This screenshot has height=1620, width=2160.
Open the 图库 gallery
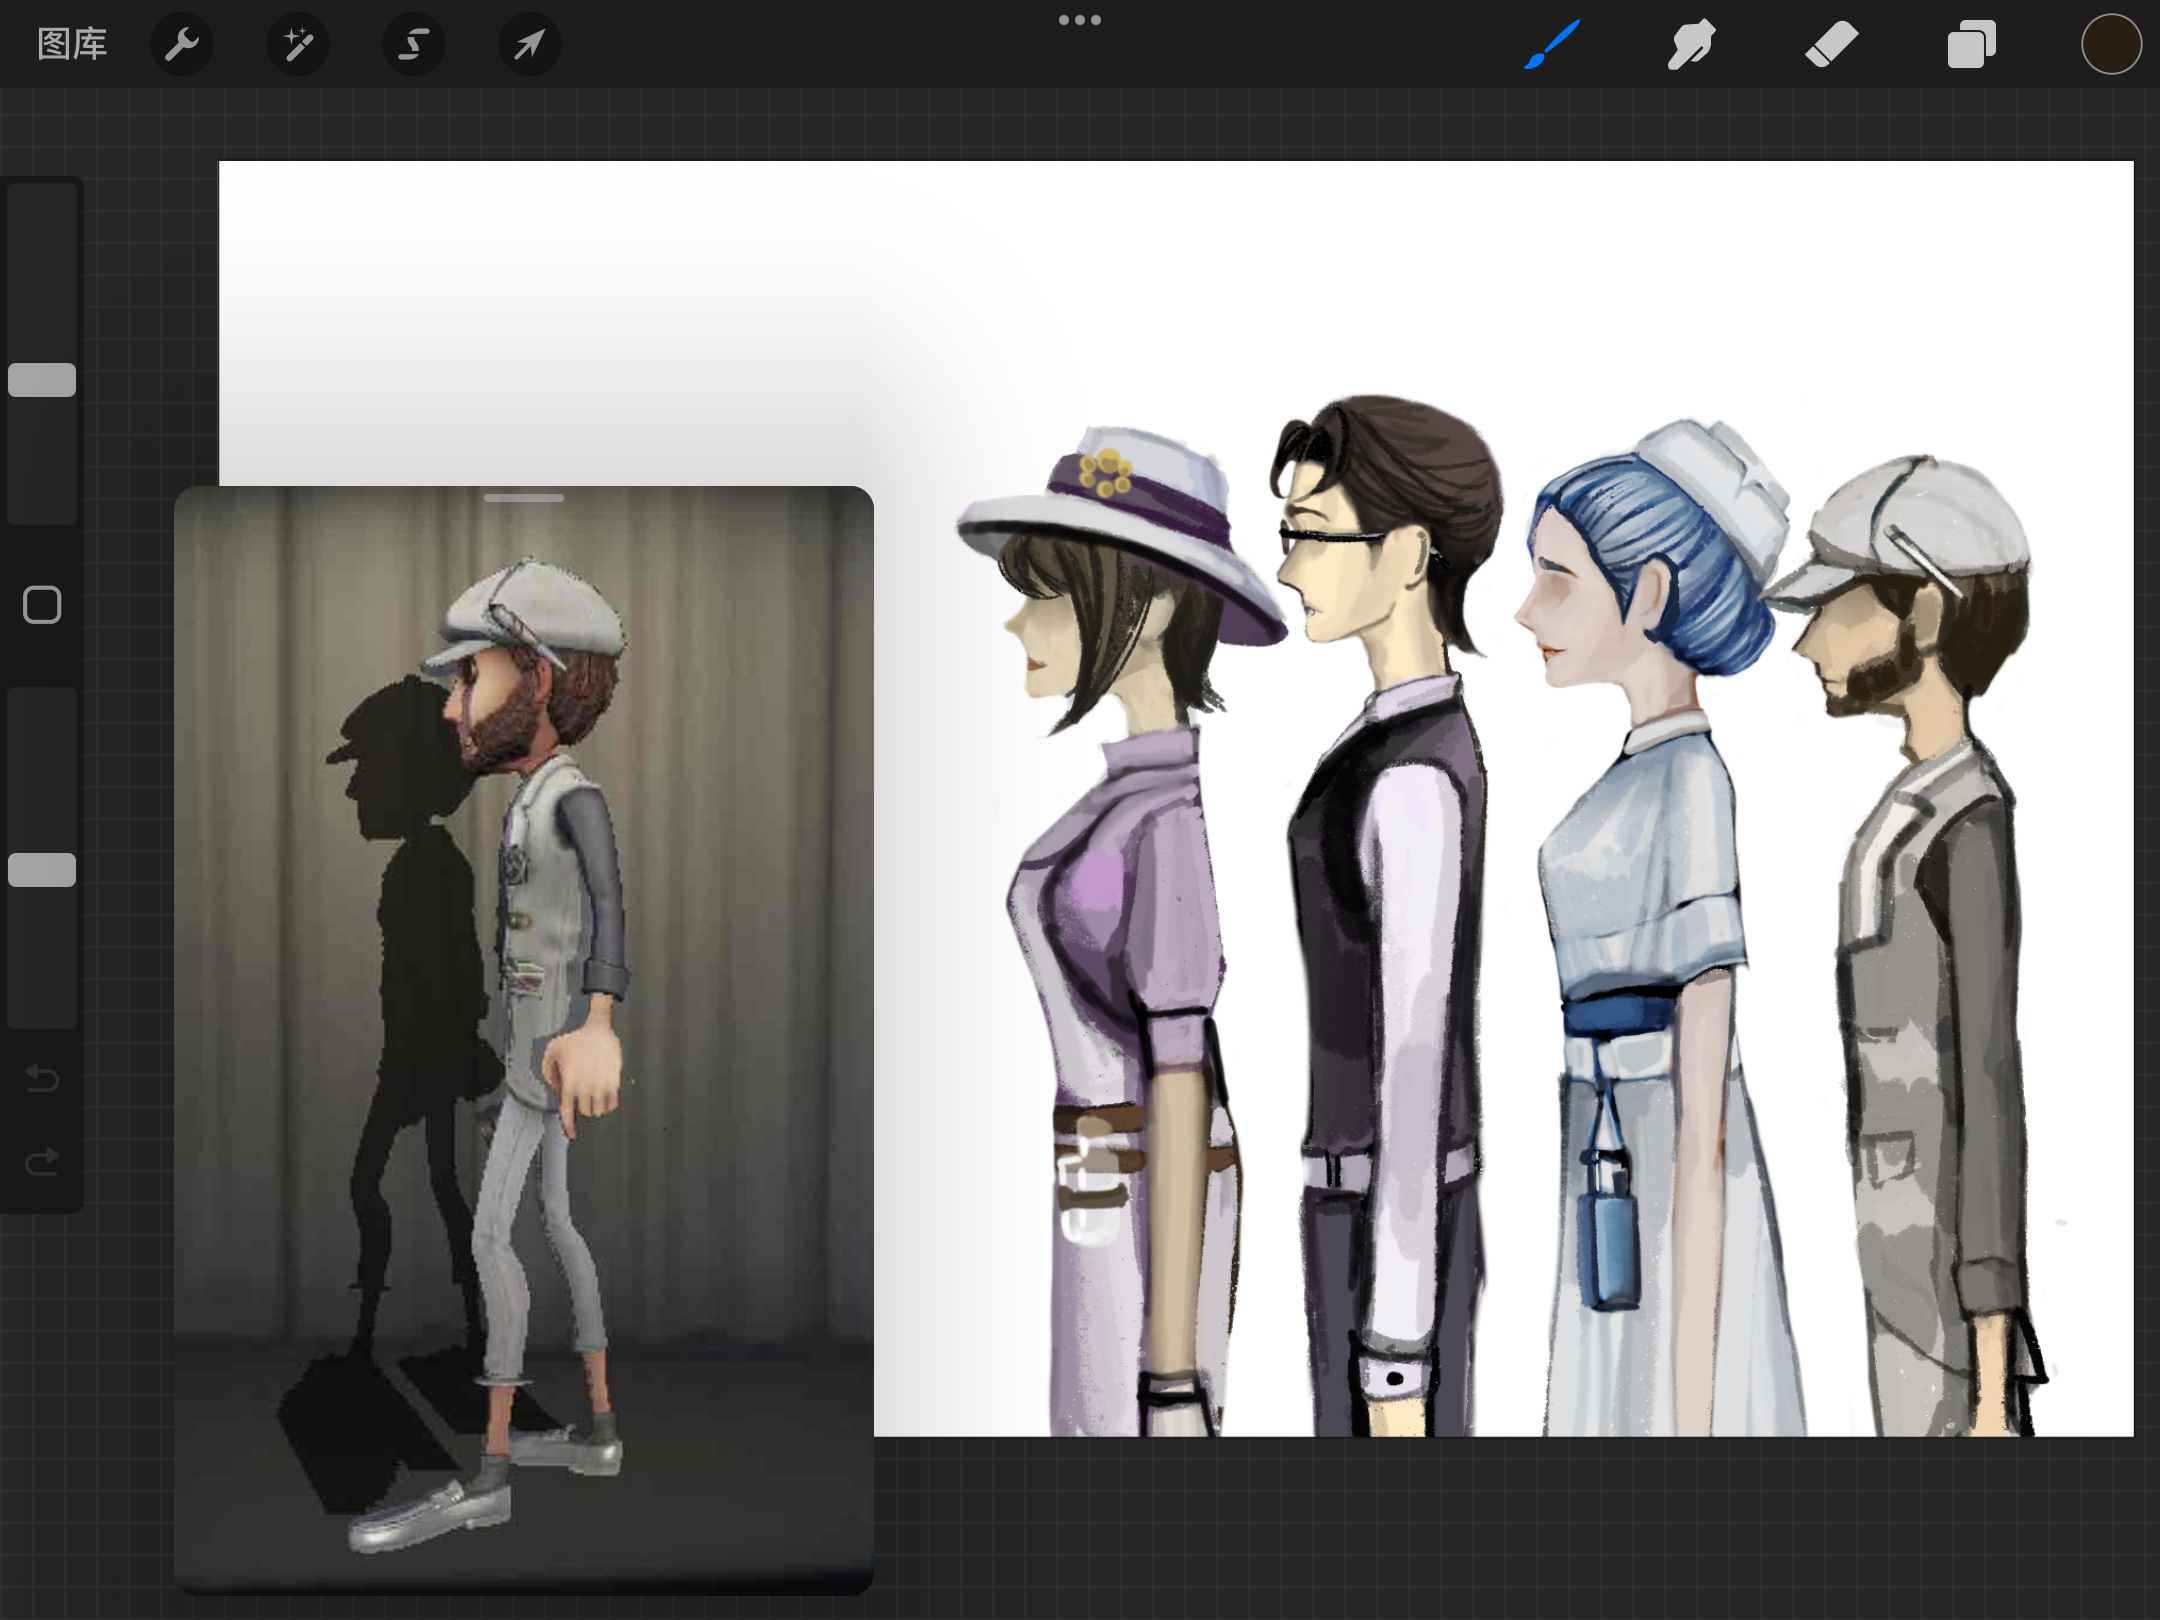[x=72, y=44]
